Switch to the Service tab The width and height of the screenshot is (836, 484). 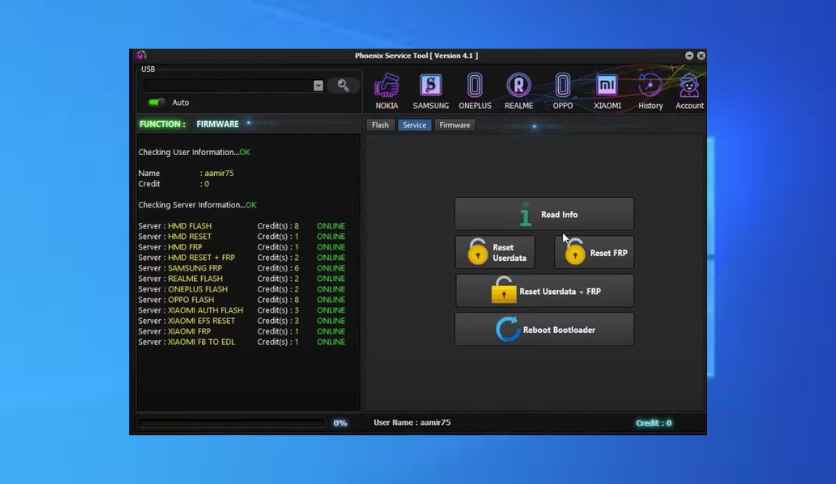coord(414,125)
